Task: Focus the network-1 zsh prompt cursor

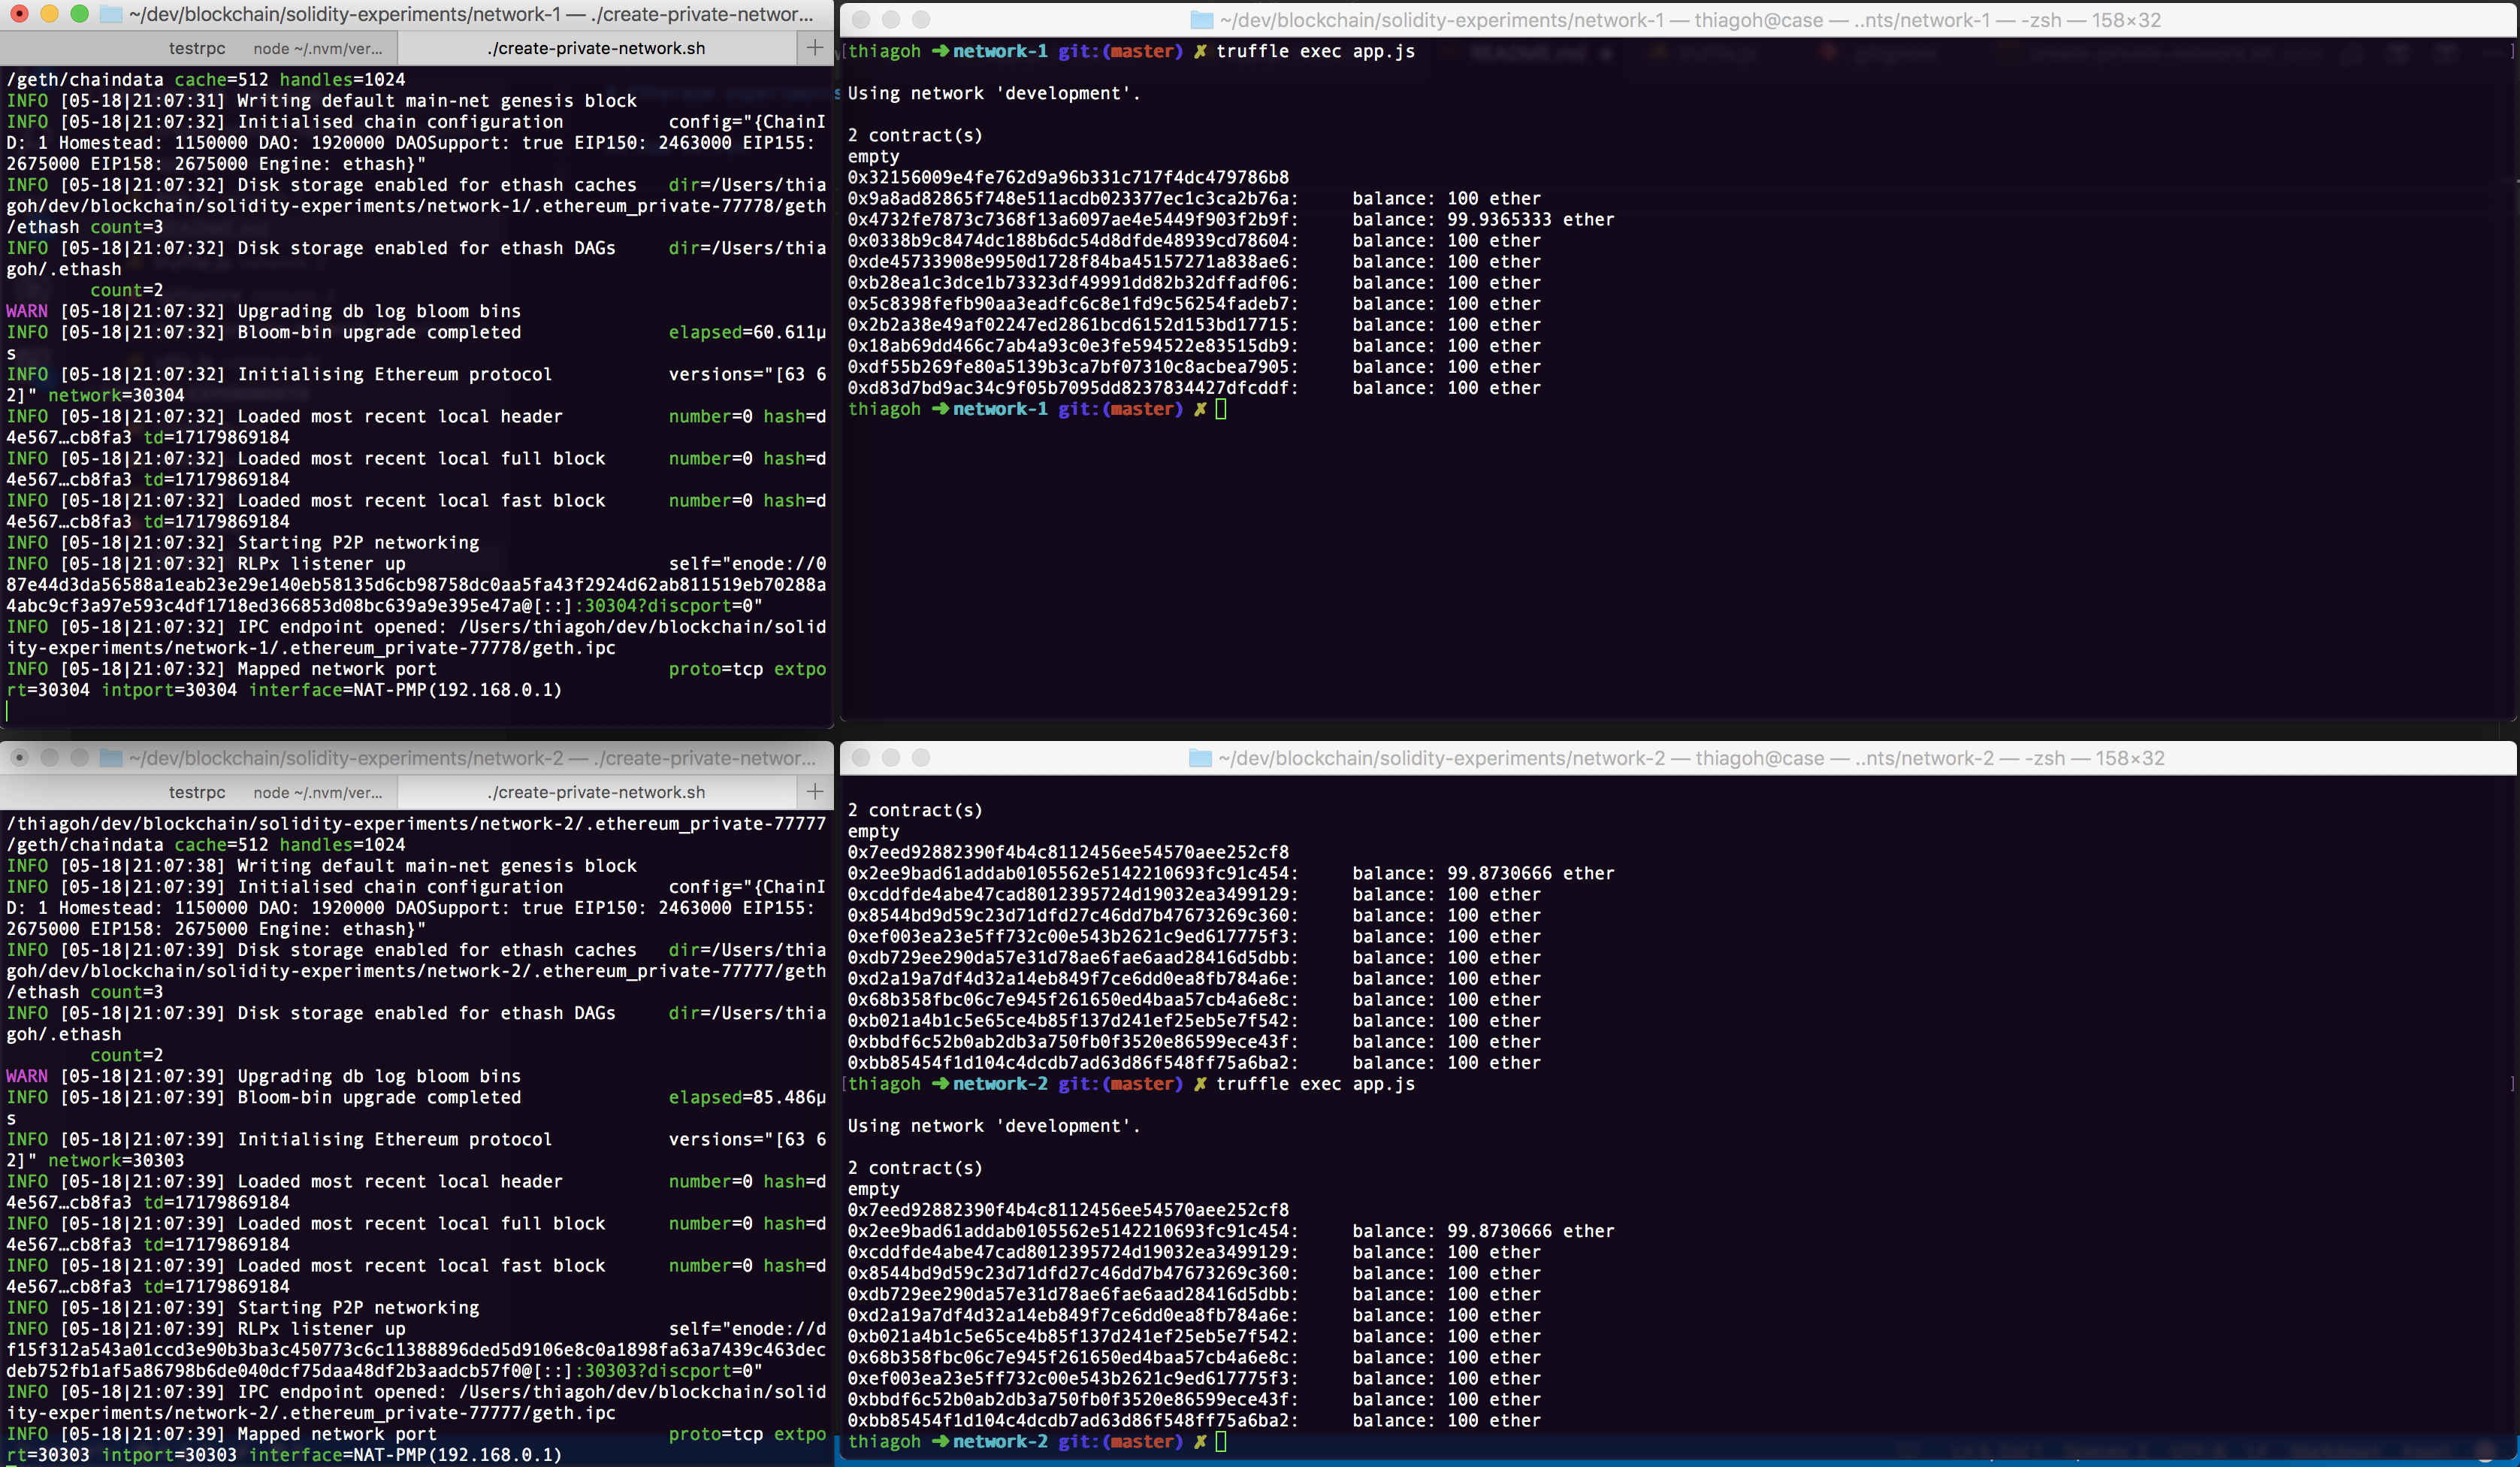Action: pyautogui.click(x=1221, y=409)
